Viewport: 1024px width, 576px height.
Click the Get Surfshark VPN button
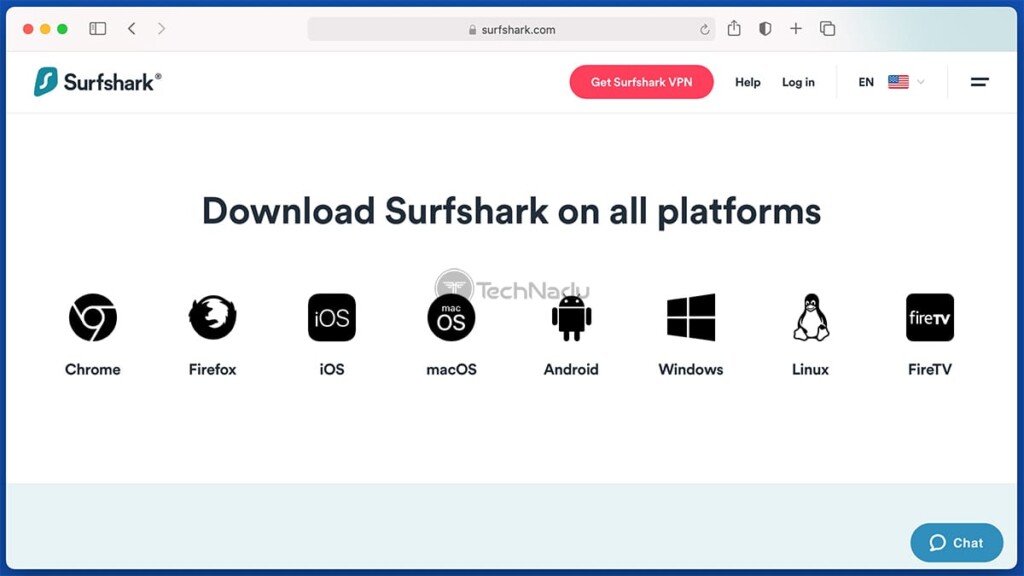(641, 82)
